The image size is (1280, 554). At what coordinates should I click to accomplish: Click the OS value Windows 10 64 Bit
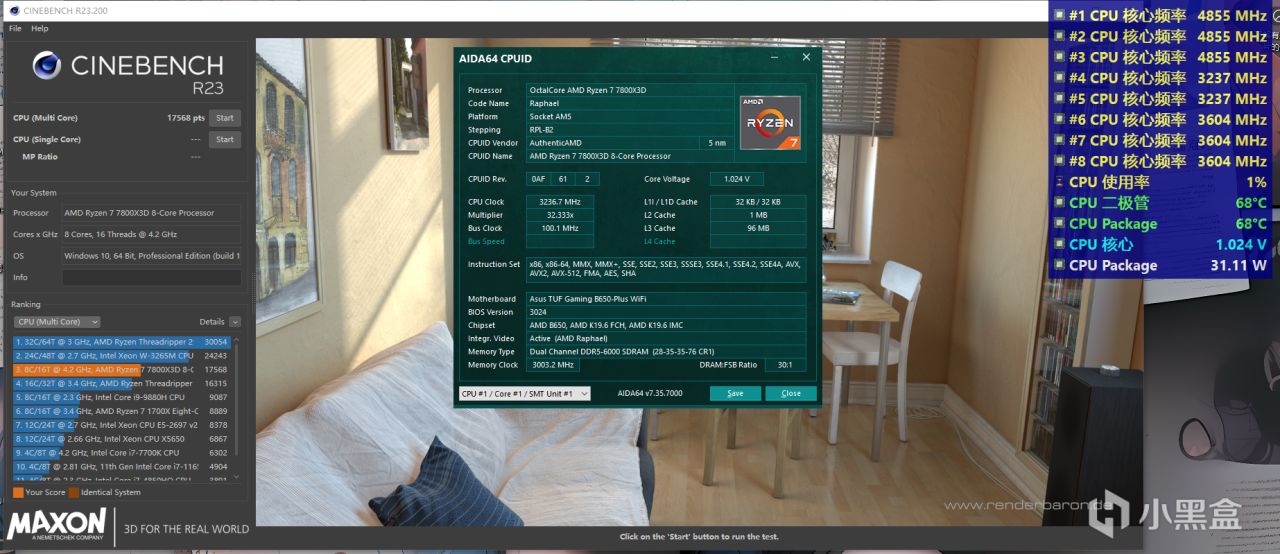point(151,256)
